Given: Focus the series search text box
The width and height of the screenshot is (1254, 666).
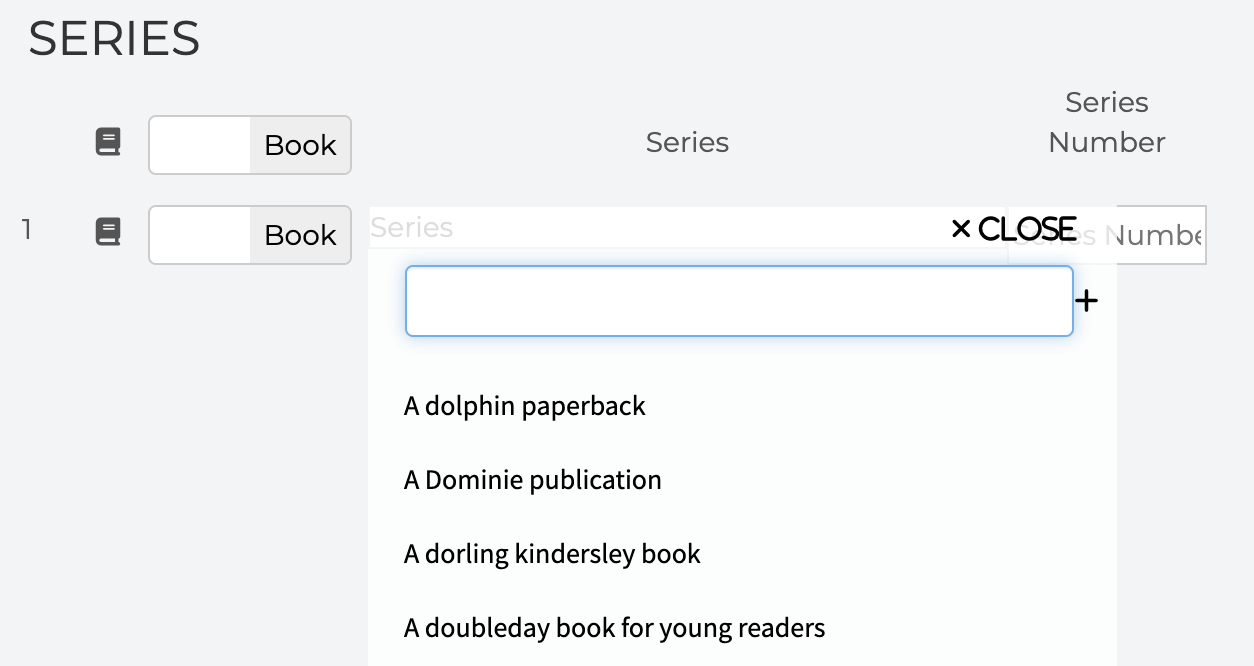Looking at the screenshot, I should tap(739, 301).
